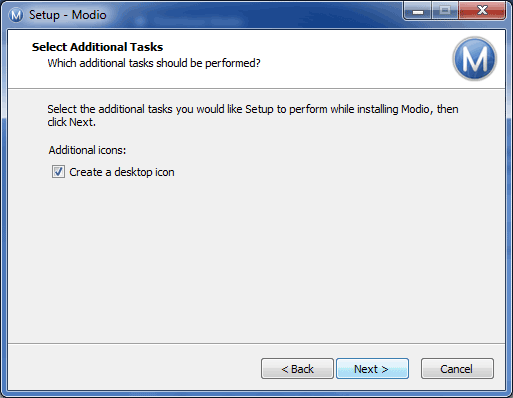Click the empty gray area below the checkbox
The height and width of the screenshot is (398, 513).
257,260
